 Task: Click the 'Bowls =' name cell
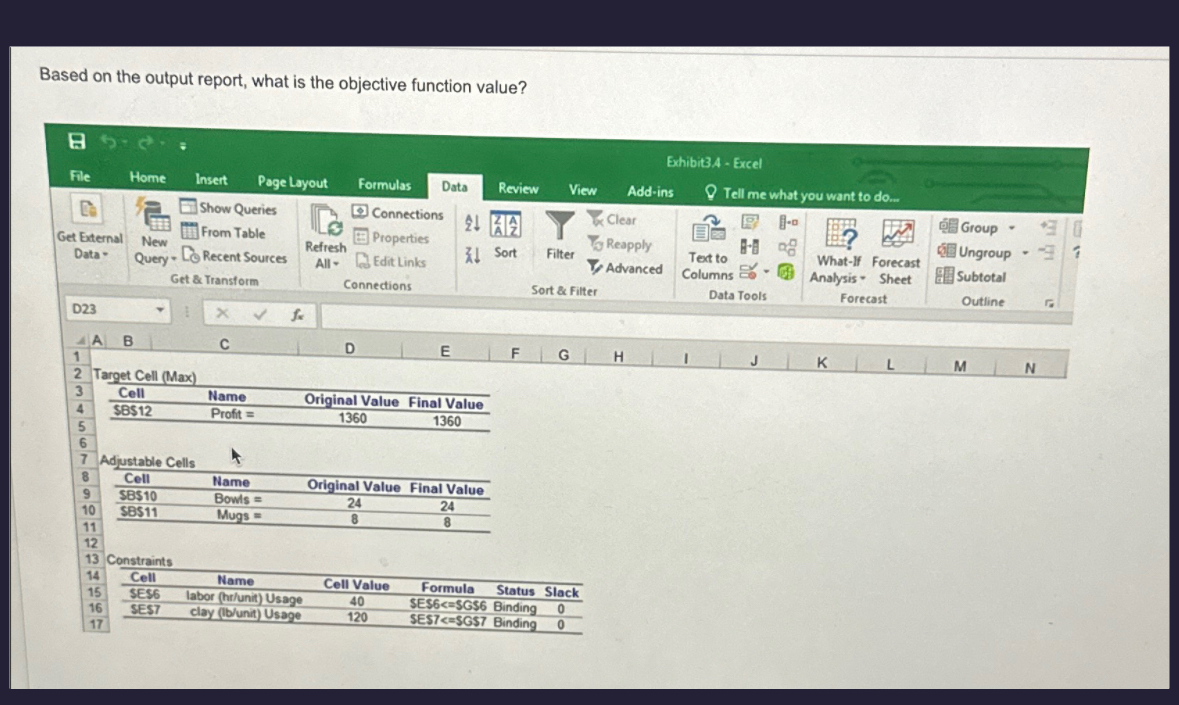tap(238, 498)
